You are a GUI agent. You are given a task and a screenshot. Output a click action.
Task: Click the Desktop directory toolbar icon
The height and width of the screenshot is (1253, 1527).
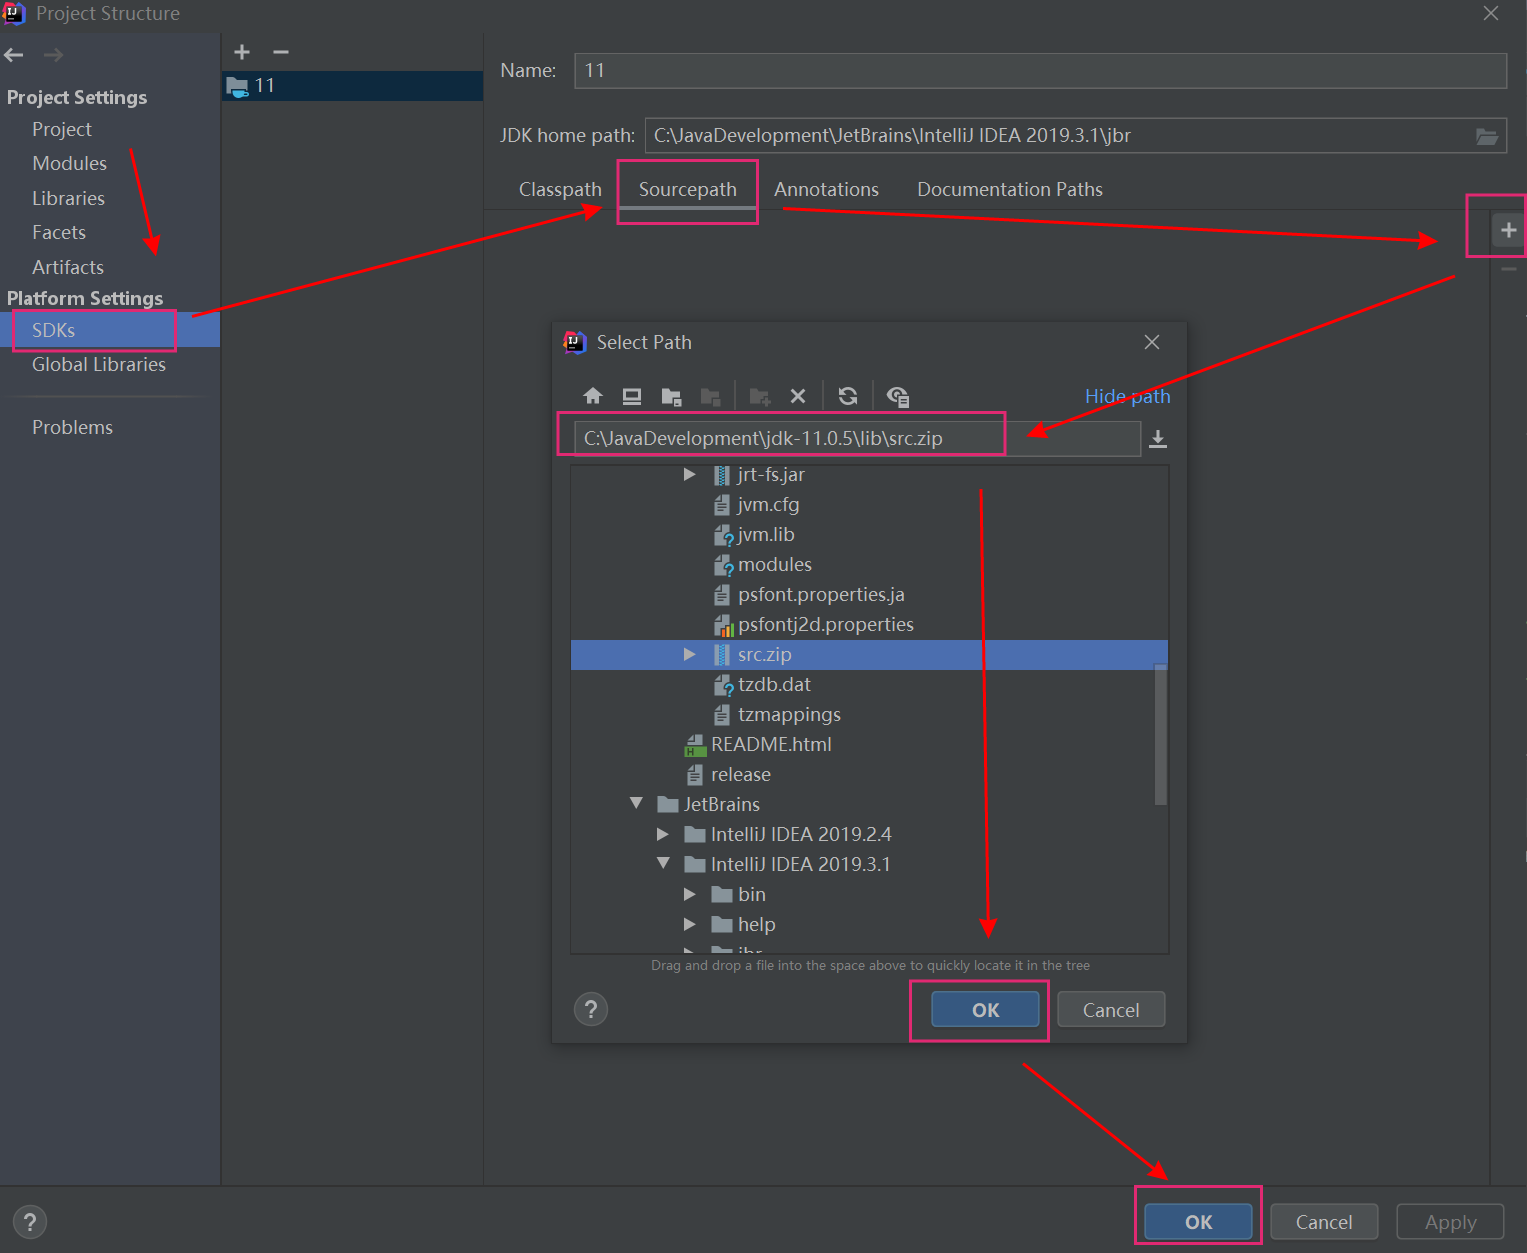point(632,396)
